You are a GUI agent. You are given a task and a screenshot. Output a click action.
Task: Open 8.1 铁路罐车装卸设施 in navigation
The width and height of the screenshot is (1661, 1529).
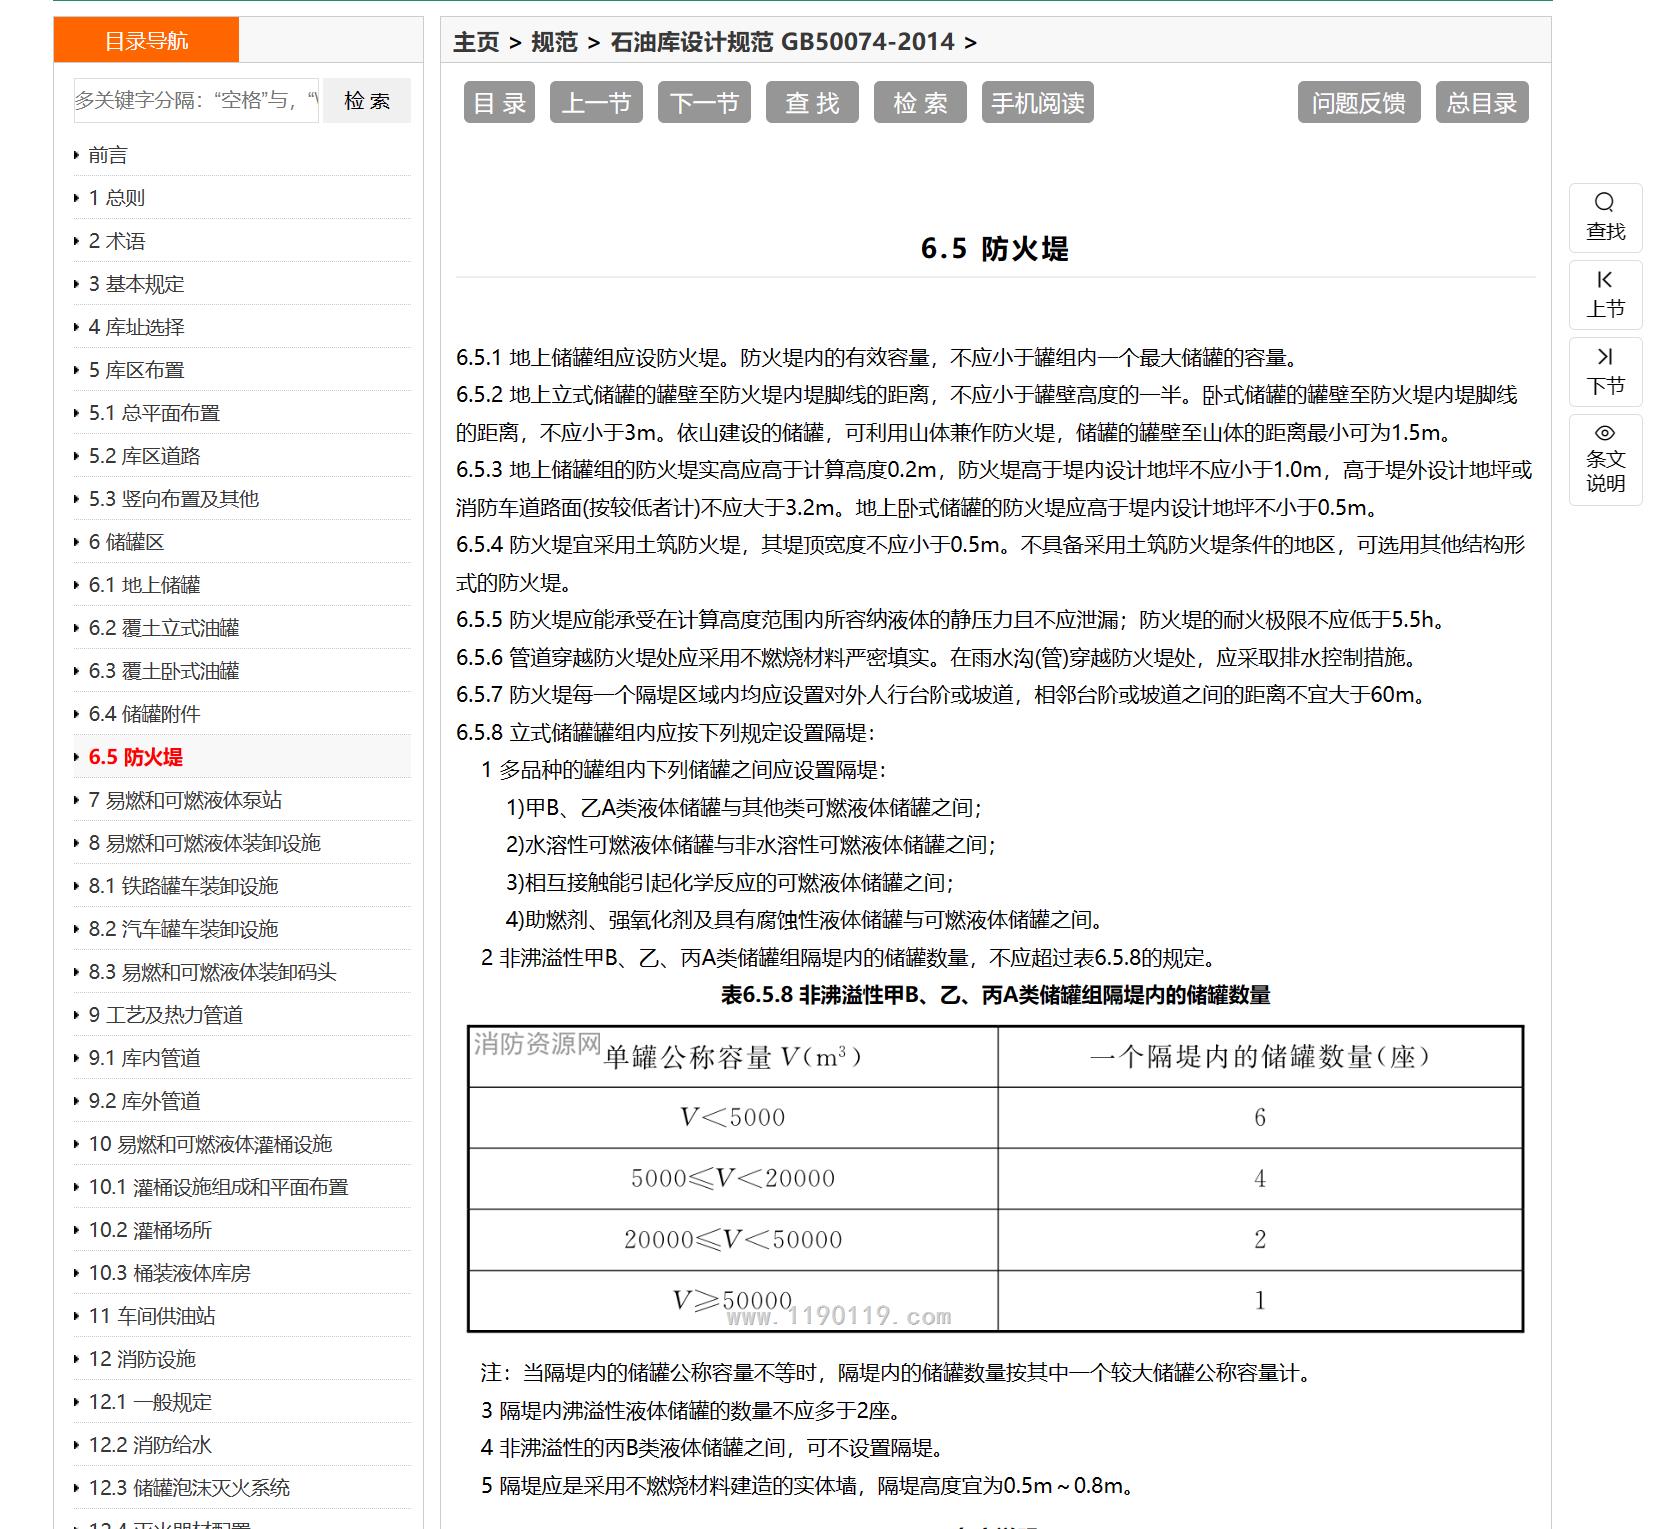pyautogui.click(x=183, y=886)
